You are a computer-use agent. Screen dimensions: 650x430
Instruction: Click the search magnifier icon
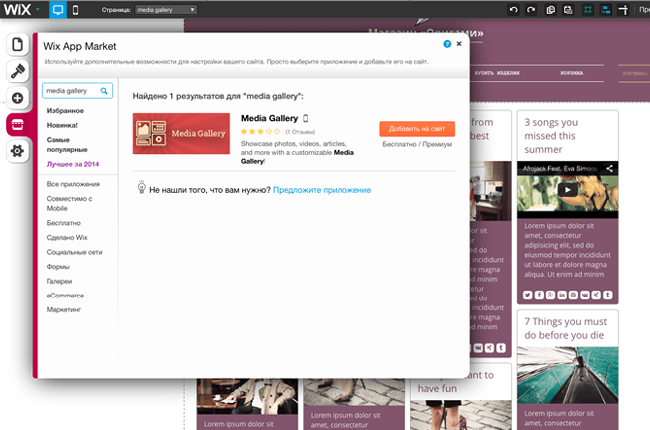[x=104, y=91]
